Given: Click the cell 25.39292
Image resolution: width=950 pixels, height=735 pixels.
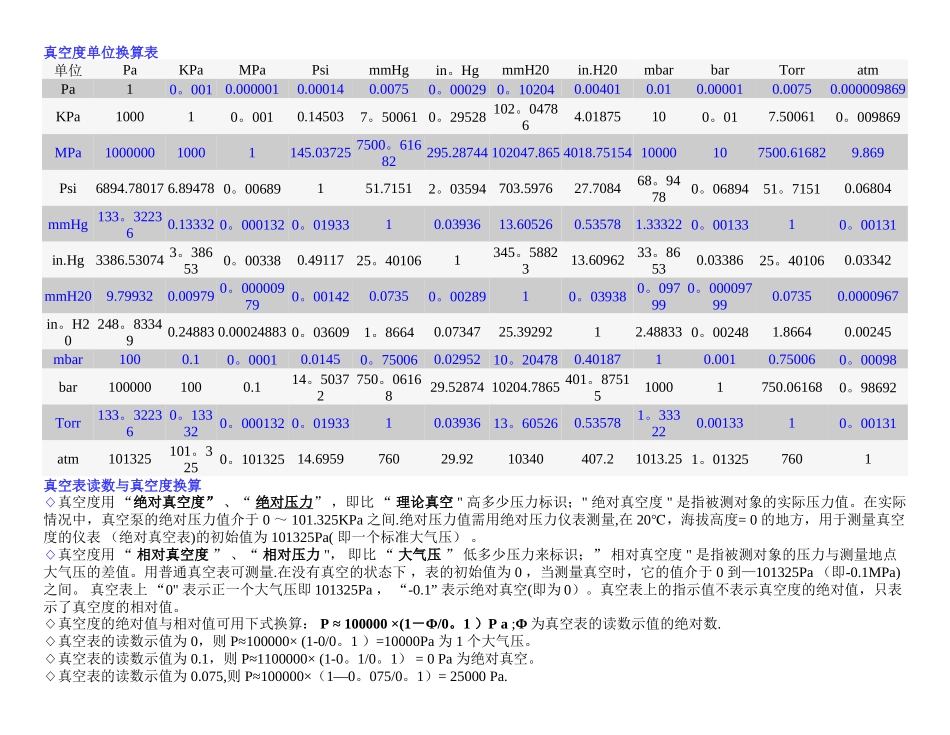Looking at the screenshot, I should point(525,332).
